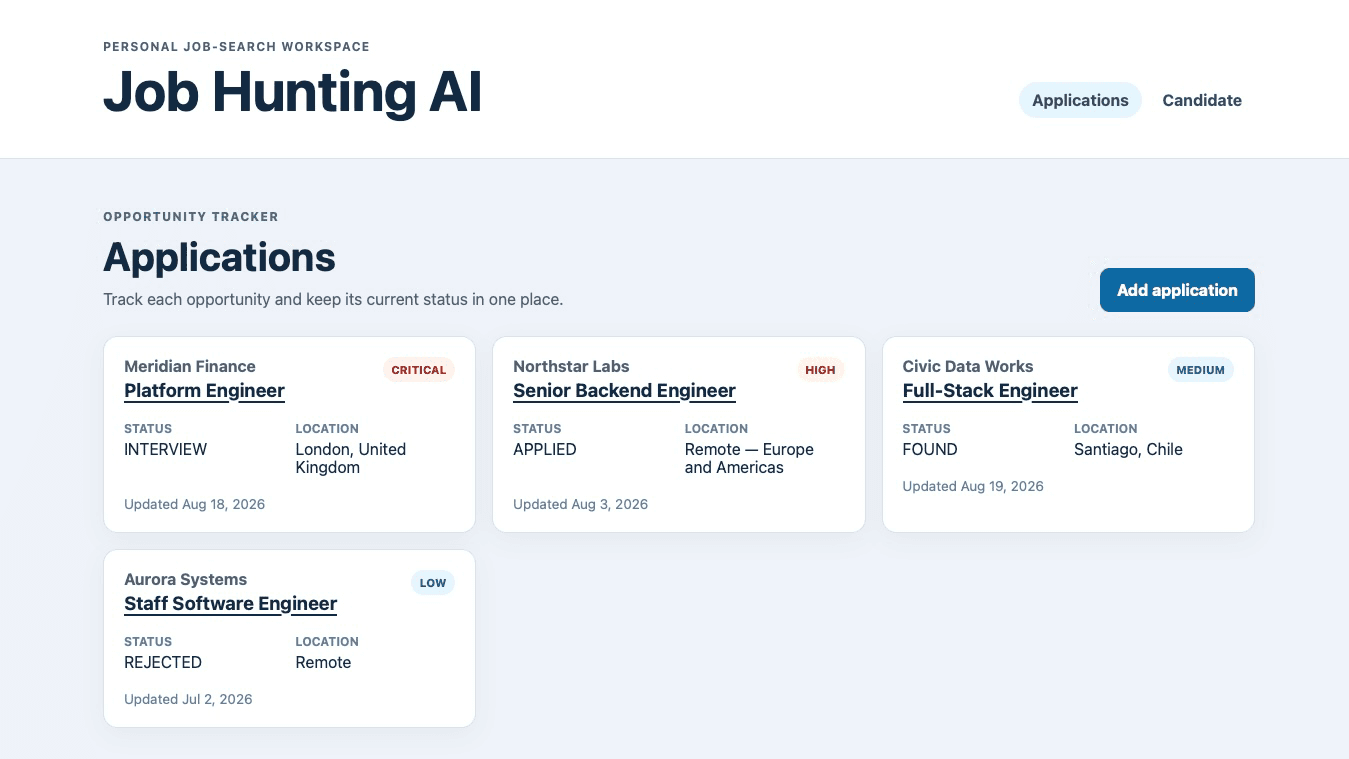Image resolution: width=1349 pixels, height=759 pixels.
Task: Click the Updated Jul 2, 2026 text
Action: (x=188, y=699)
